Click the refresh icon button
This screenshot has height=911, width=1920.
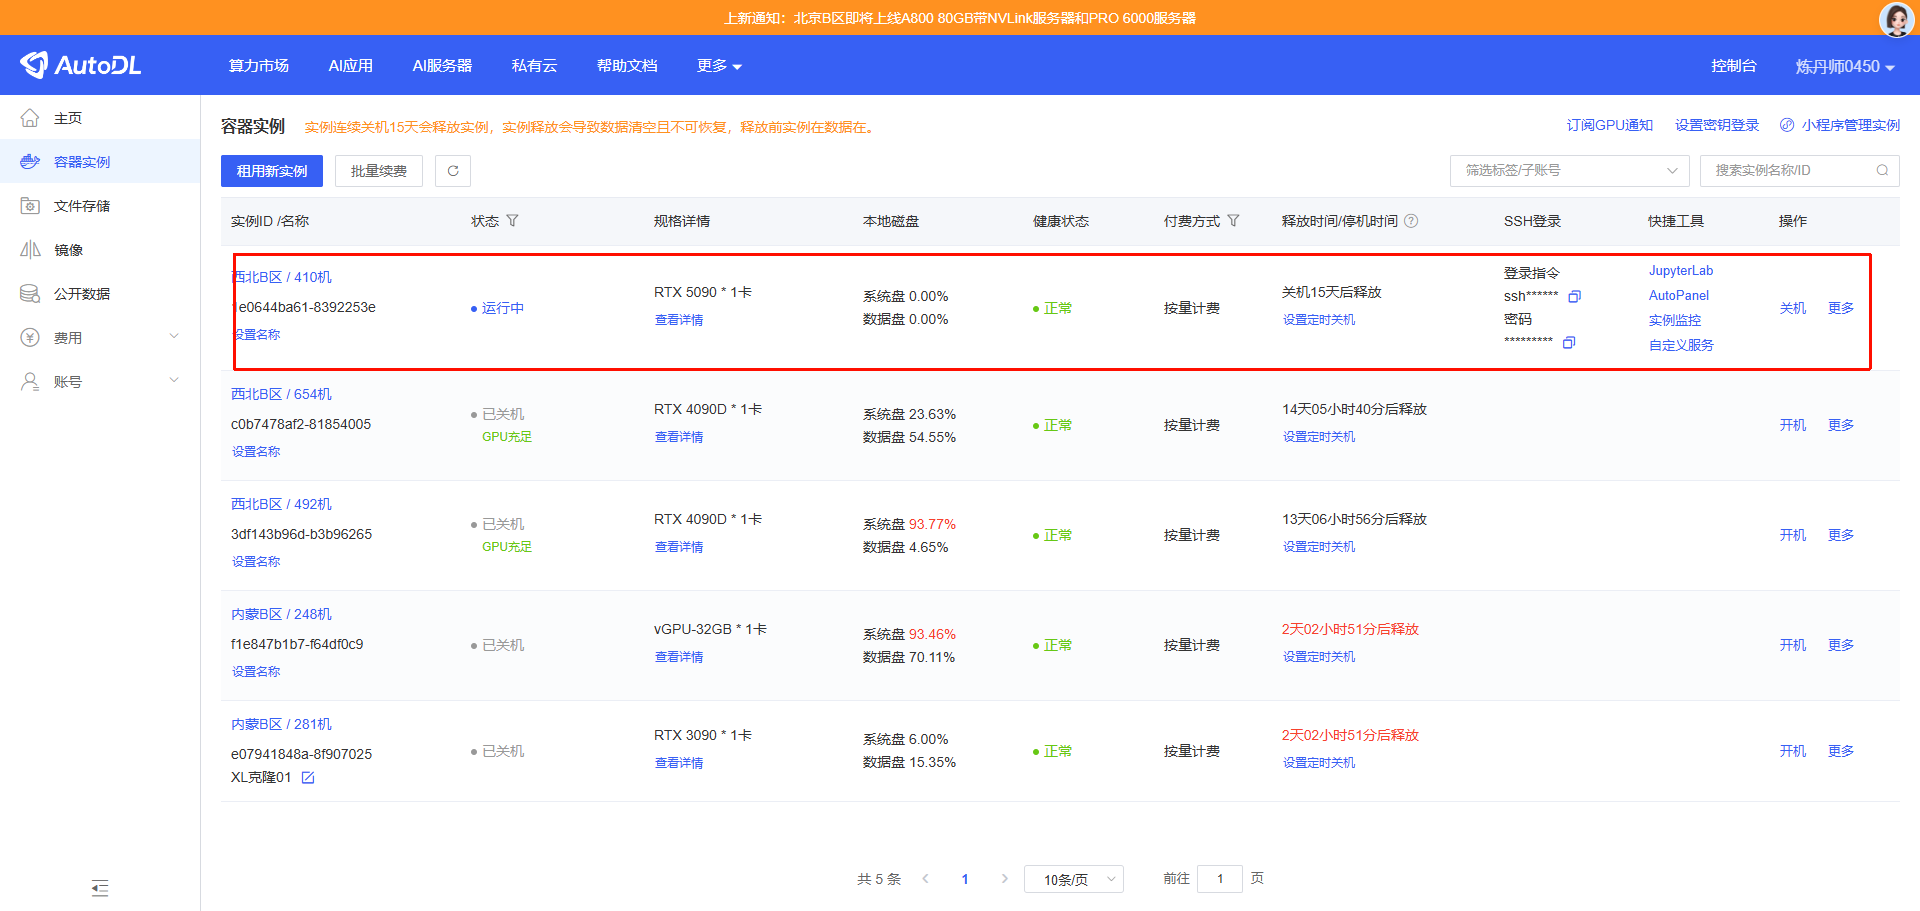pyautogui.click(x=453, y=171)
